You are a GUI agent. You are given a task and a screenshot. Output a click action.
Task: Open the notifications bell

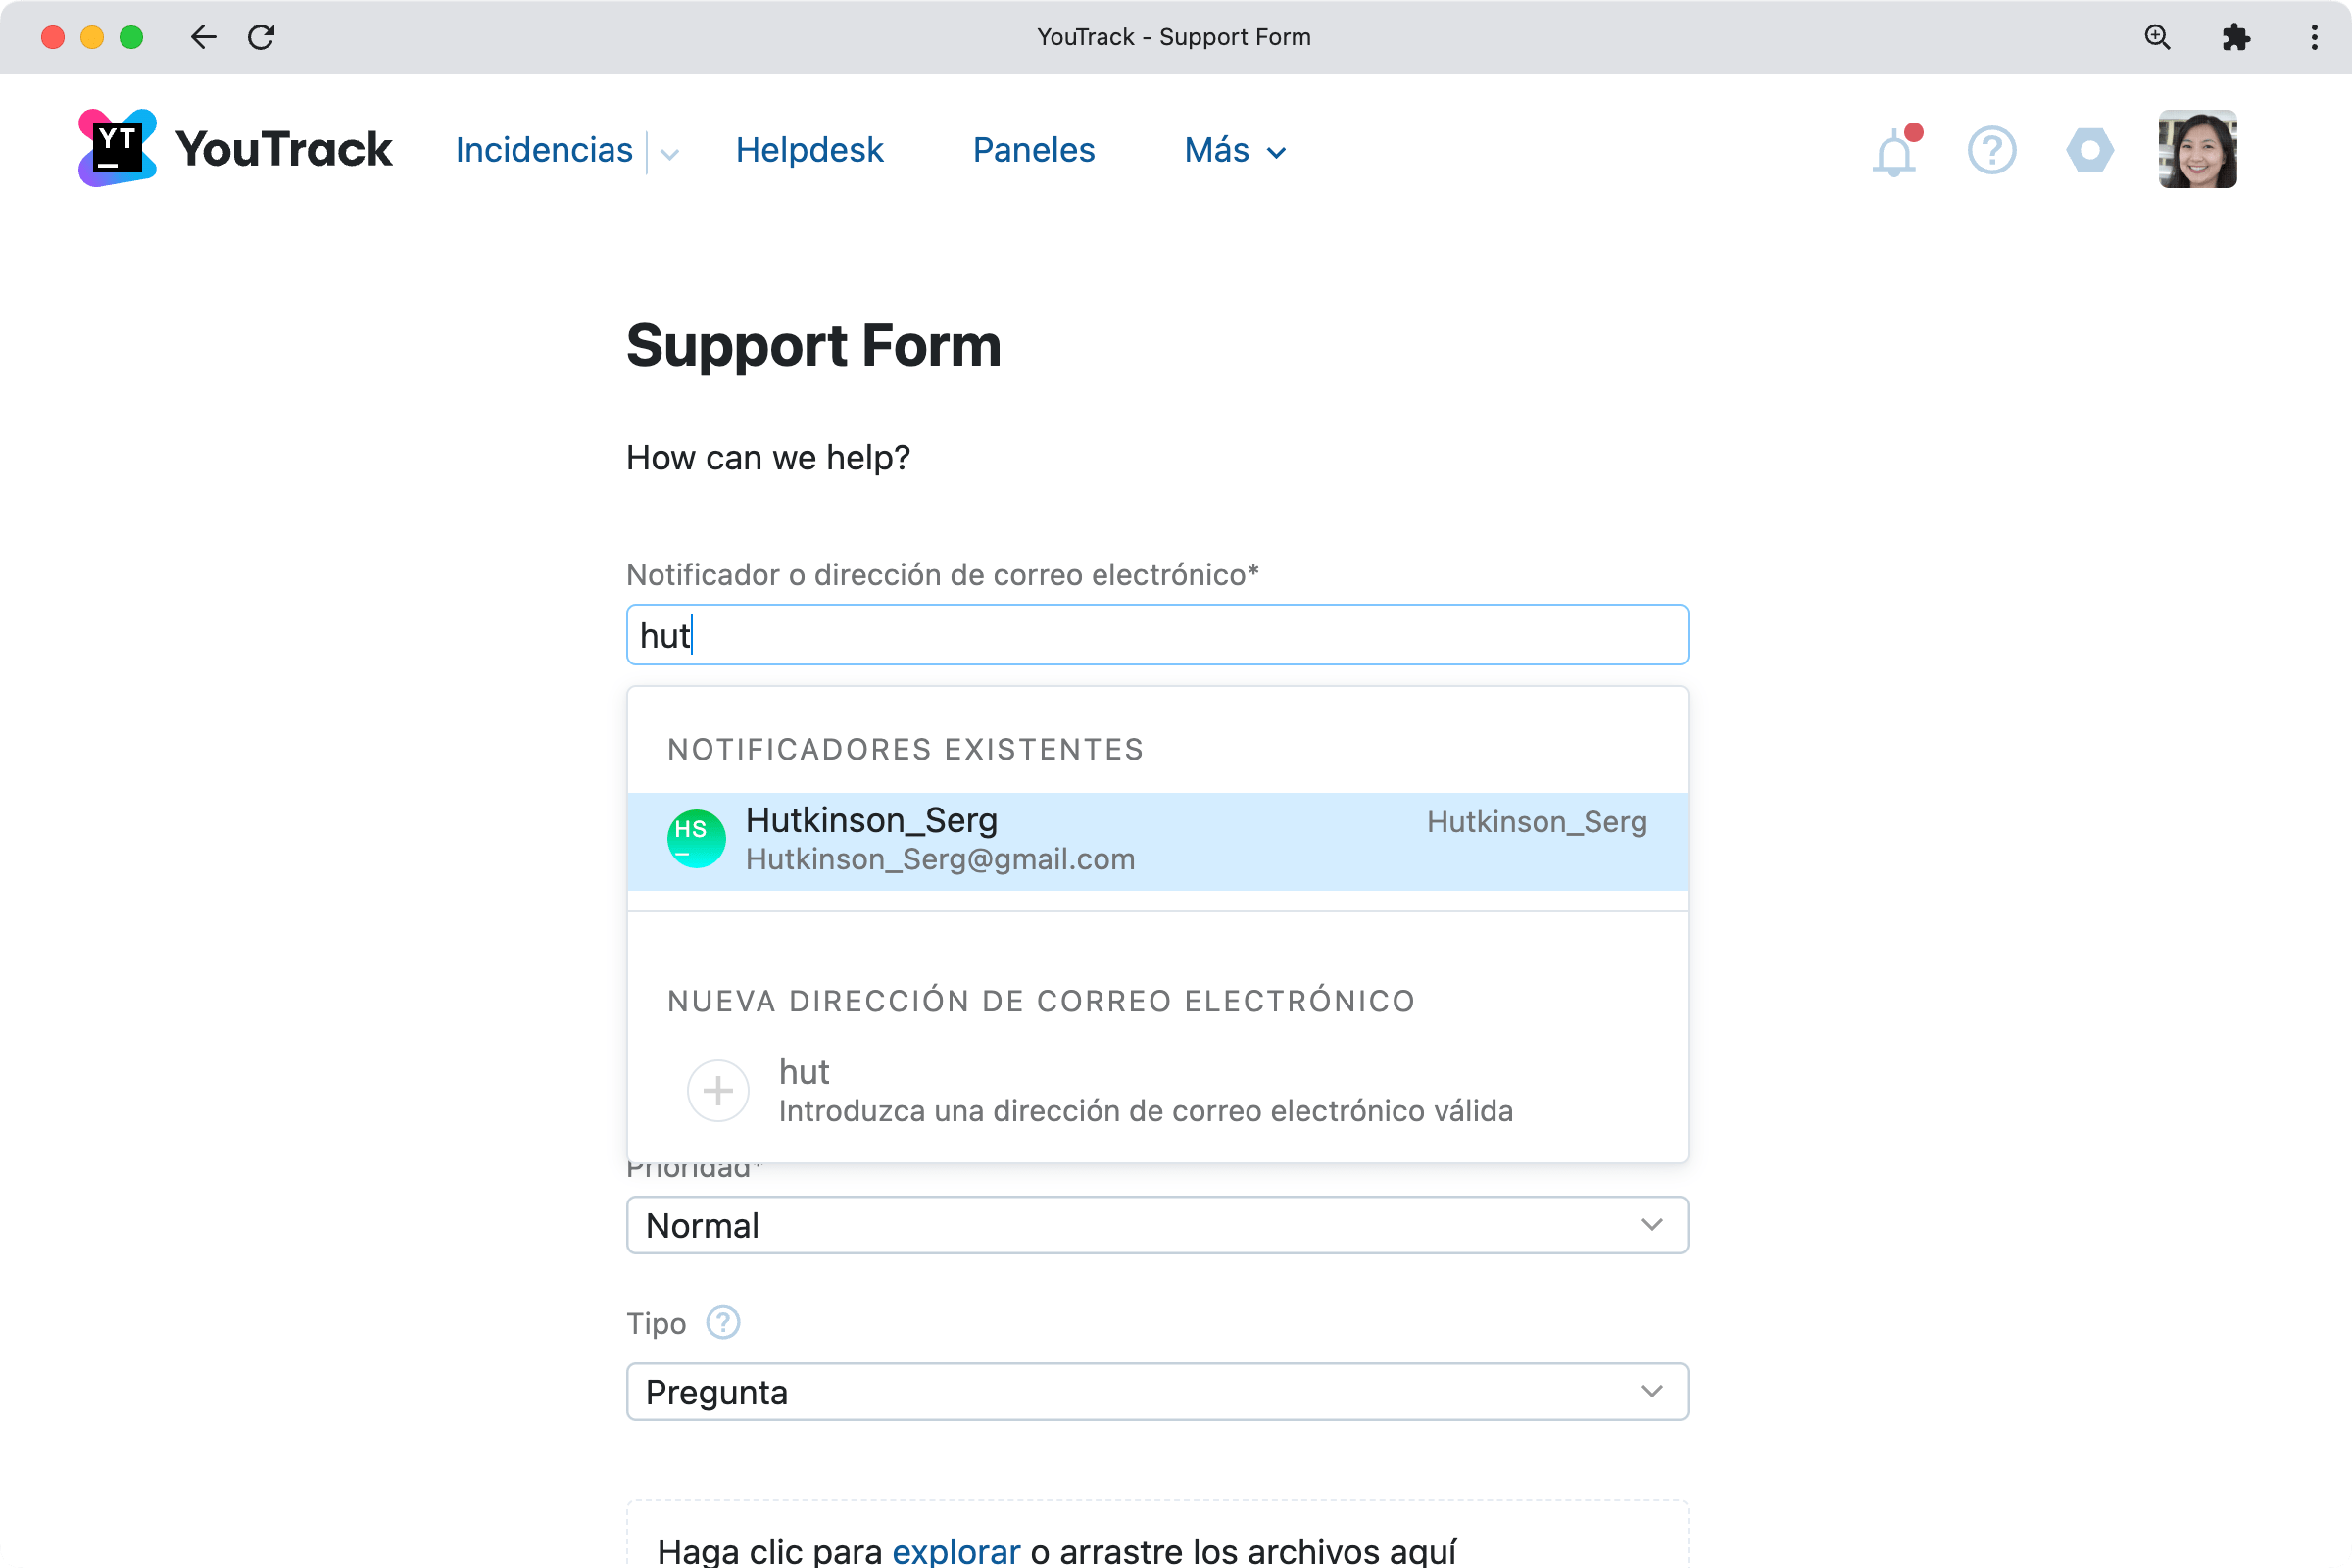click(x=1893, y=150)
